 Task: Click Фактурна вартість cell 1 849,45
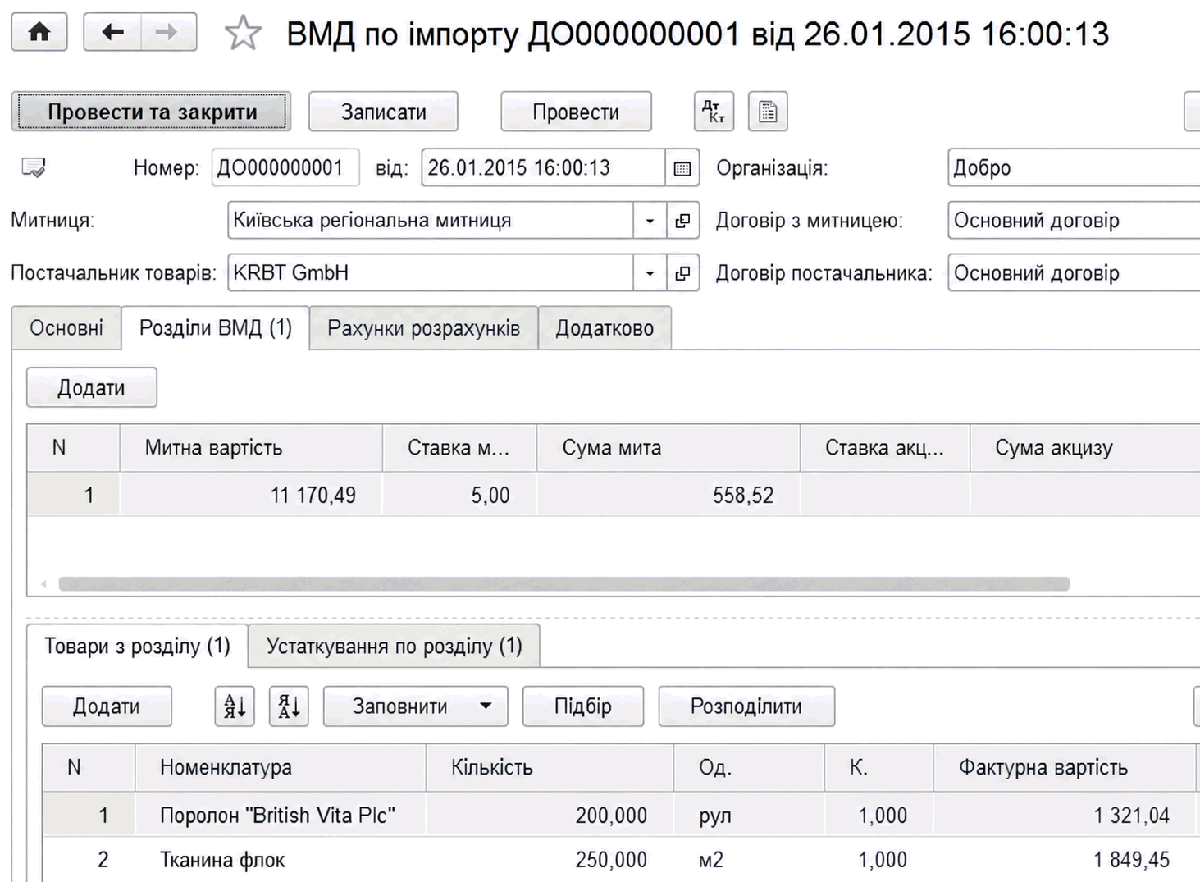click(x=1063, y=859)
